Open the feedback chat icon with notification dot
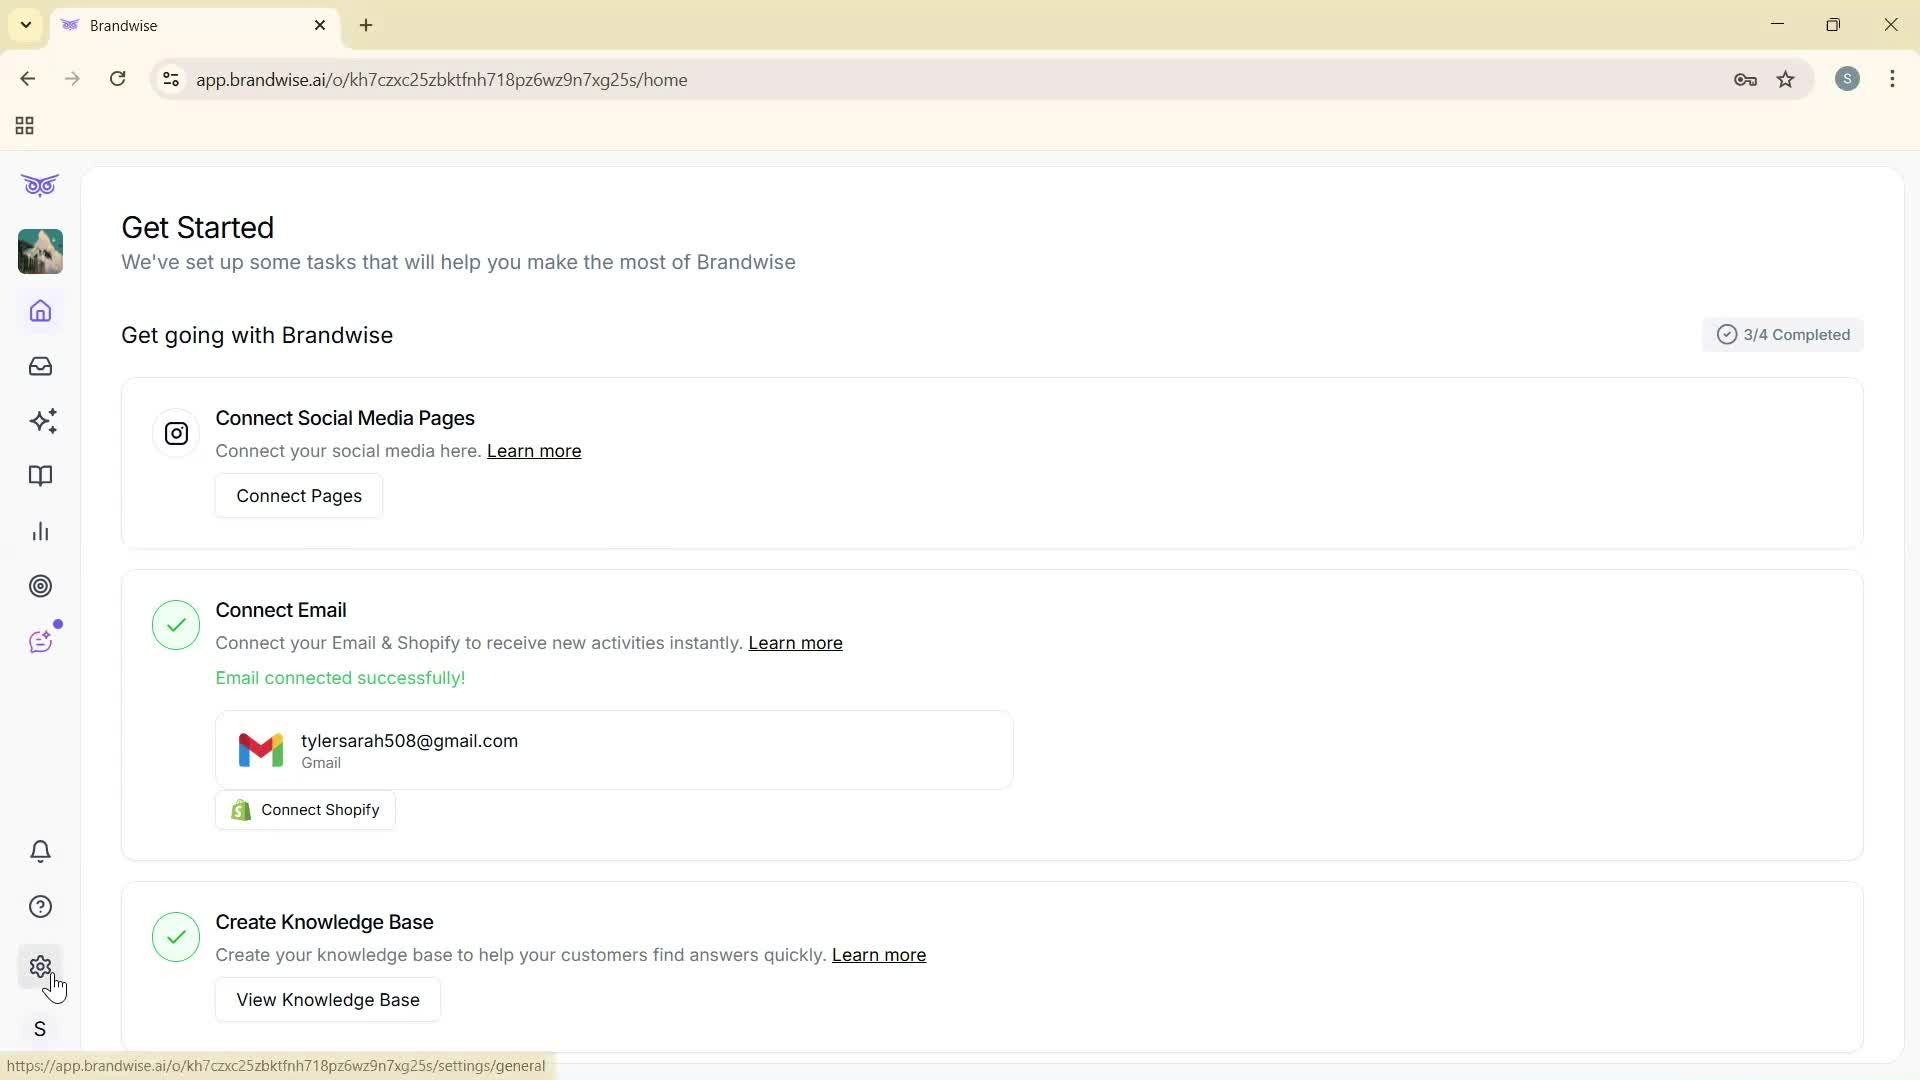The image size is (1920, 1080). pos(40,641)
